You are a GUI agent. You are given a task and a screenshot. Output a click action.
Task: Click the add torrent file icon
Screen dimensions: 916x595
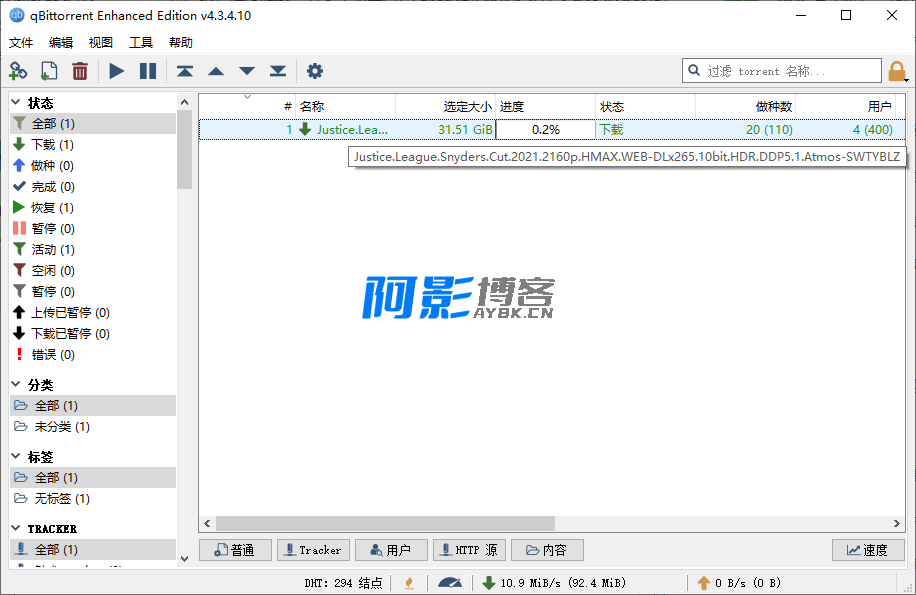pos(49,71)
